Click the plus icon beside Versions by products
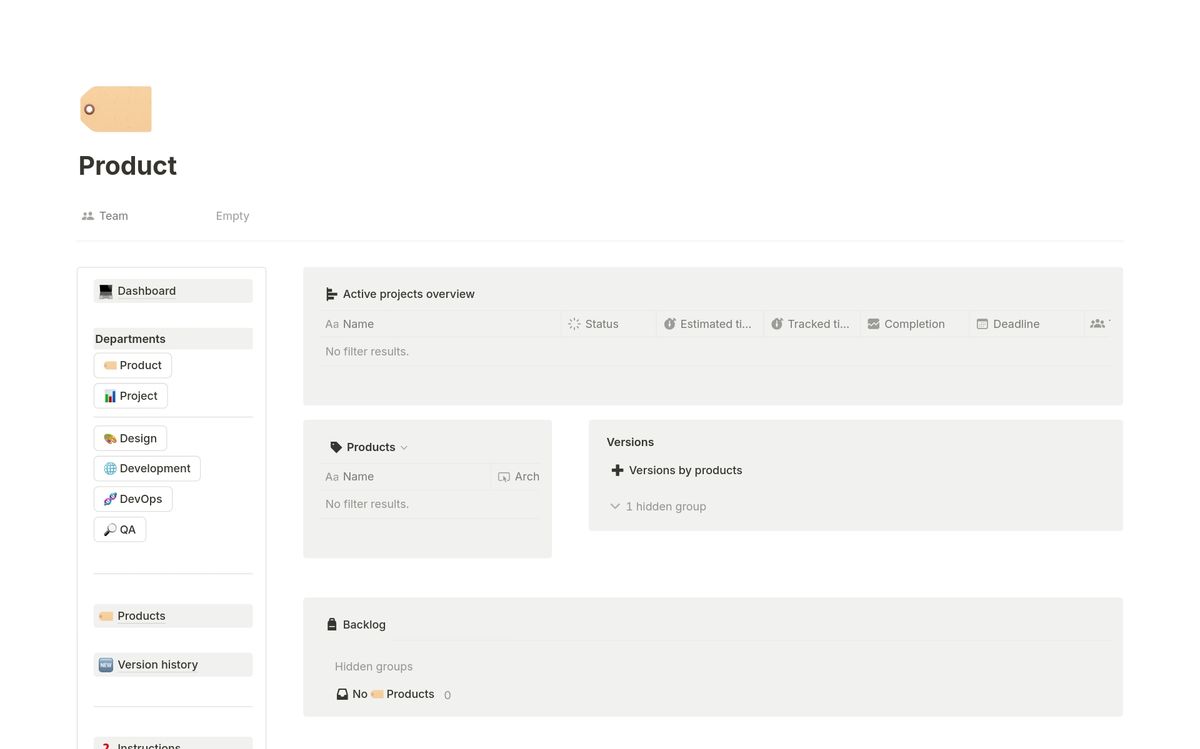 coord(617,470)
